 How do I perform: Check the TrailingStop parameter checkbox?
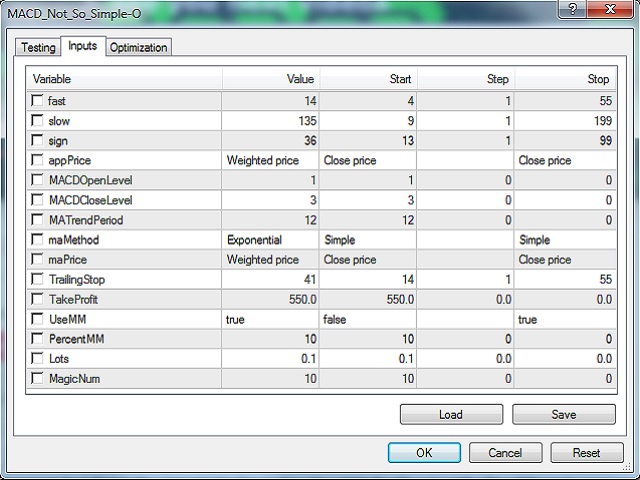(x=38, y=280)
